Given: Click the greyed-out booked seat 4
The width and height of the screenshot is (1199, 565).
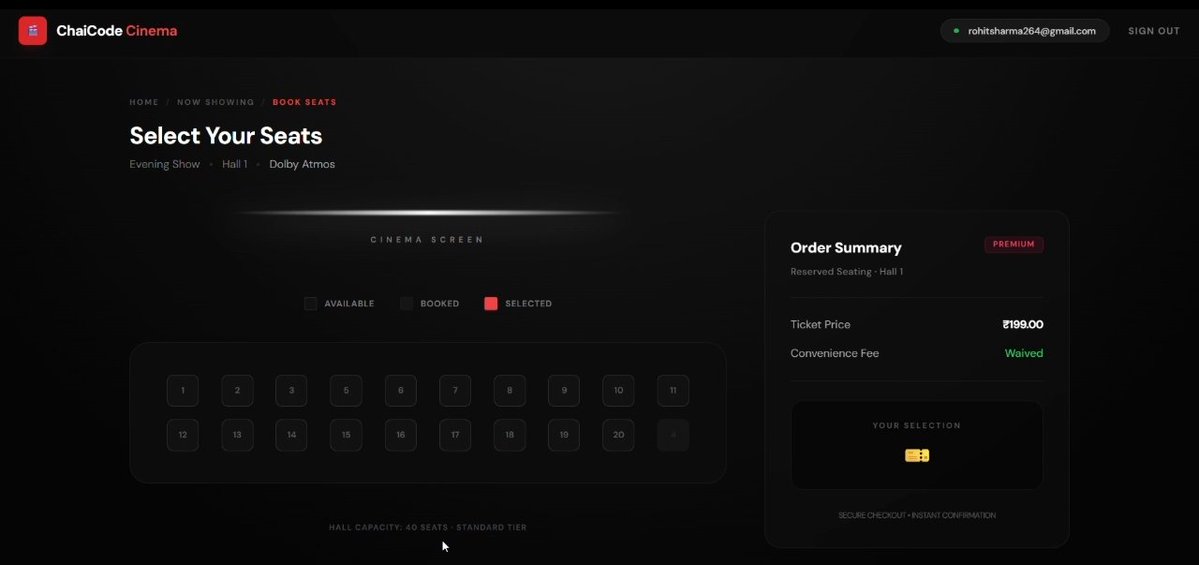Looking at the screenshot, I should 673,435.
